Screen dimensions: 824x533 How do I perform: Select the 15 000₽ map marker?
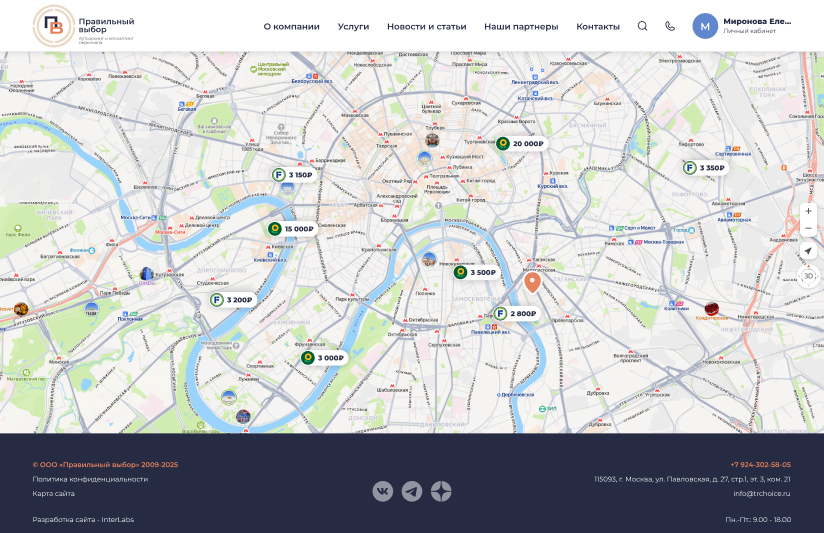click(292, 229)
